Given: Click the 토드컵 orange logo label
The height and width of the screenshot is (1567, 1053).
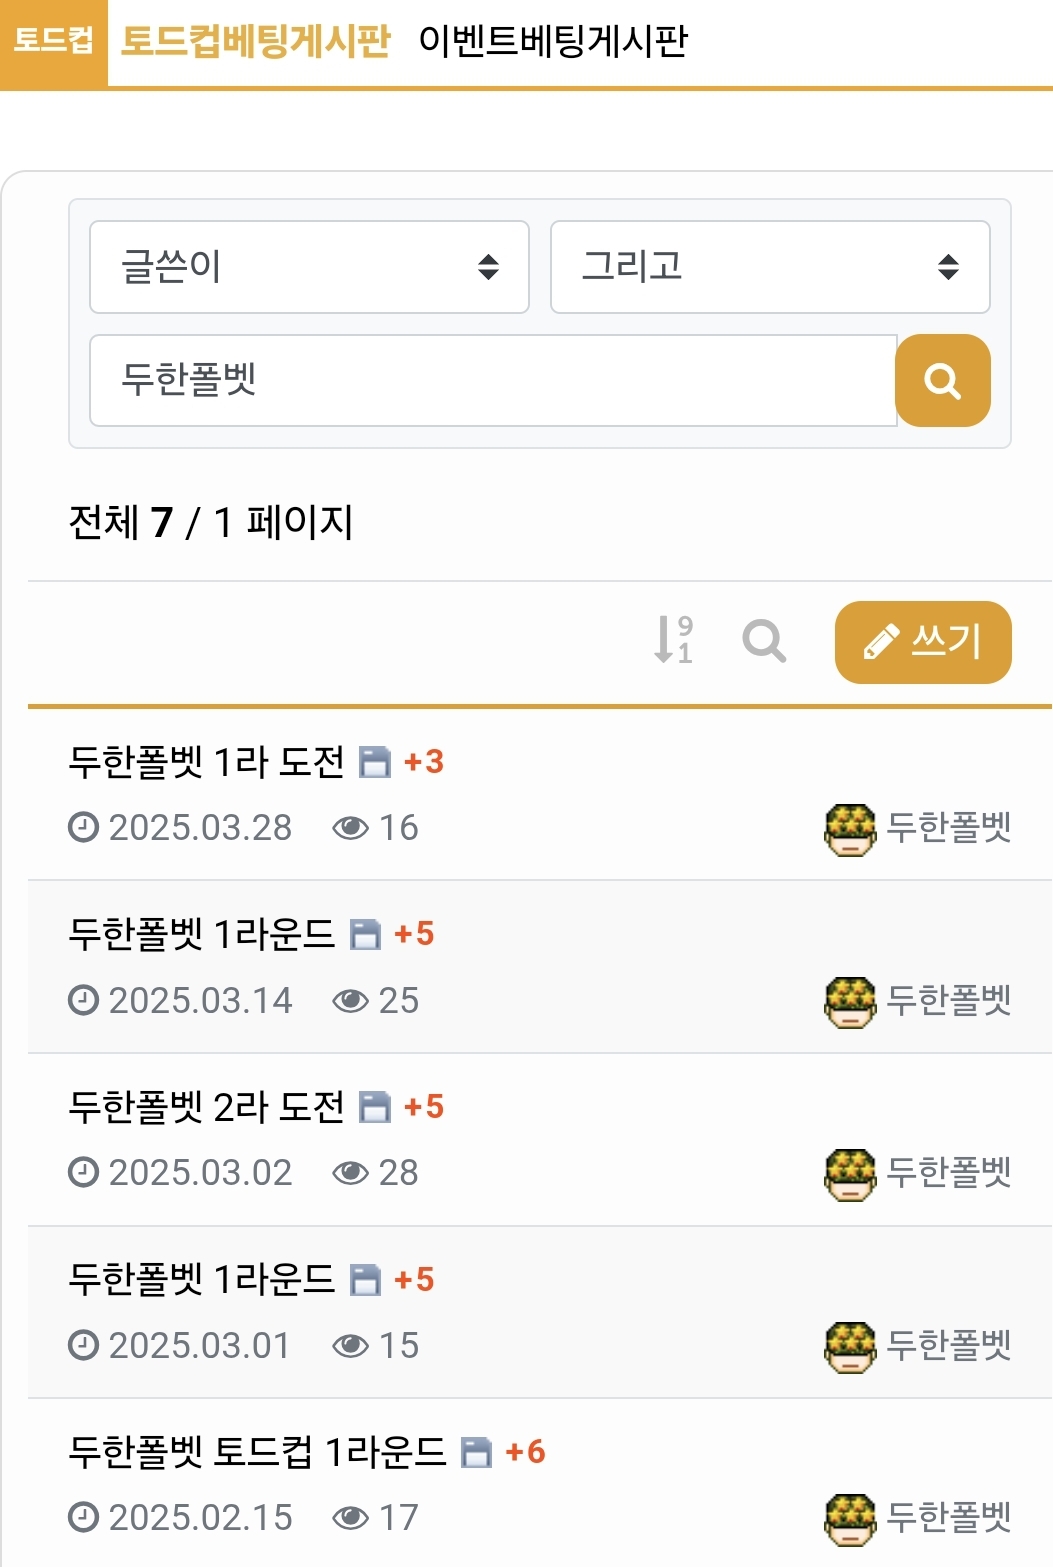Looking at the screenshot, I should (53, 41).
